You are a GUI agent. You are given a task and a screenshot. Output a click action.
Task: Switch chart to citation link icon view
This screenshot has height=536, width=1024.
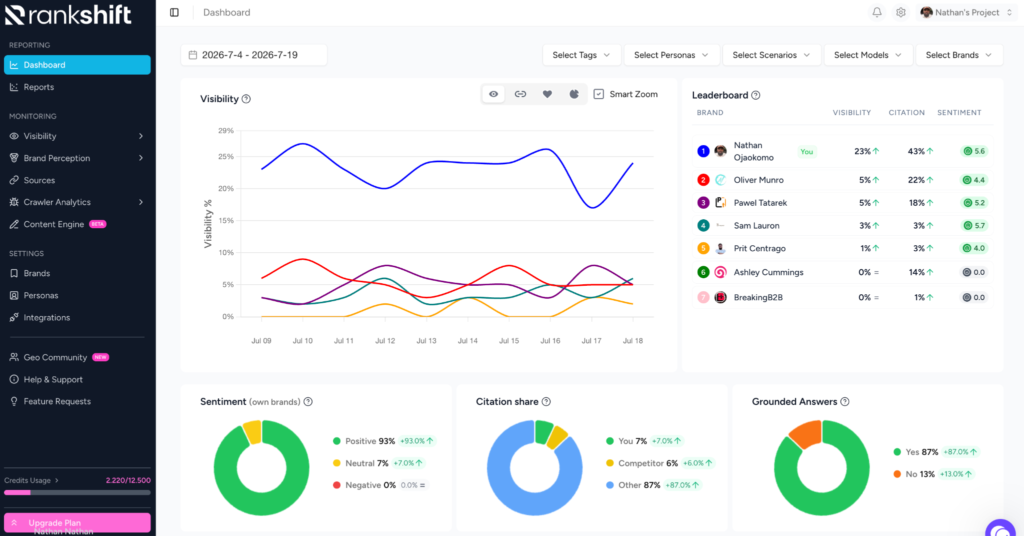point(520,94)
